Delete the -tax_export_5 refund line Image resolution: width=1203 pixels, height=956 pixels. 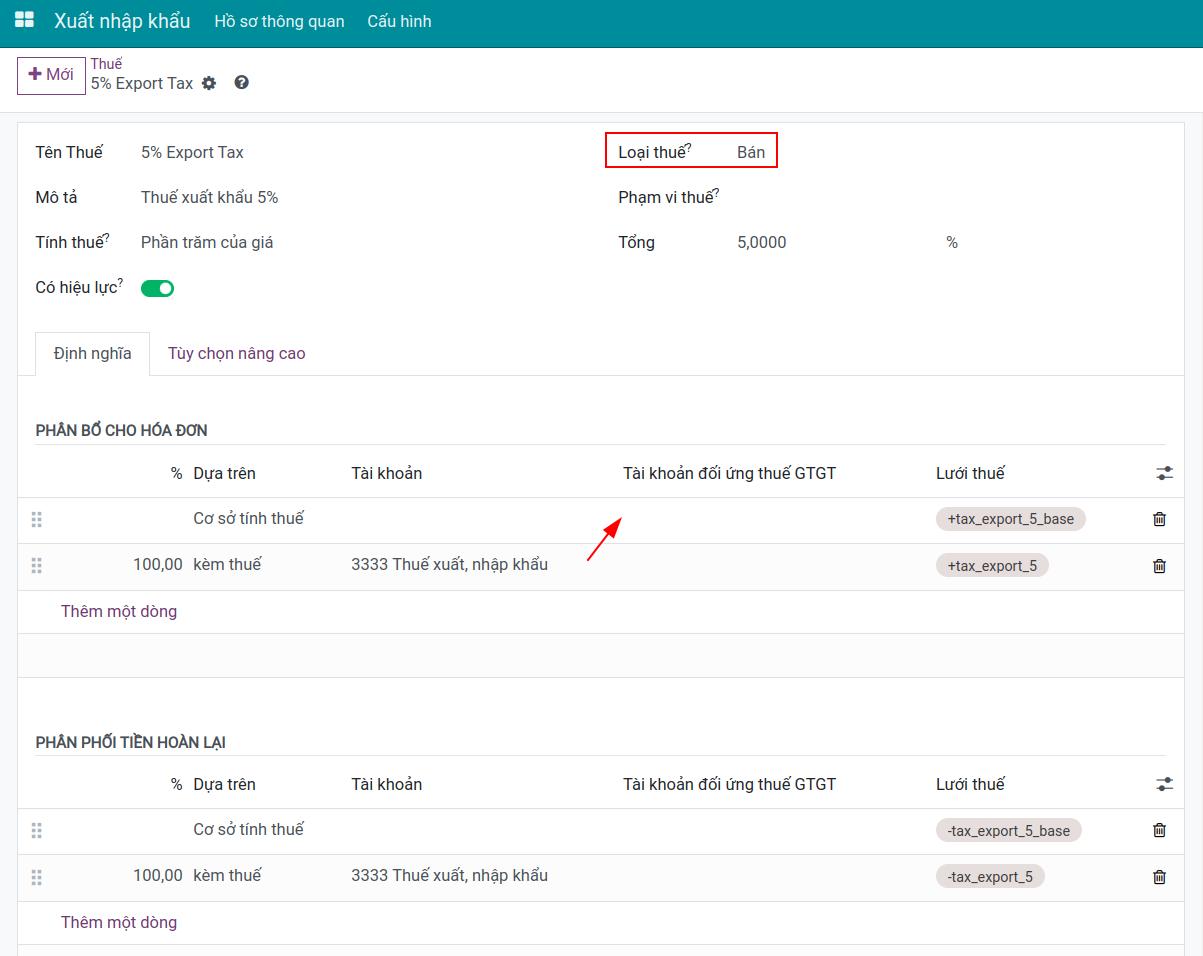pyautogui.click(x=1159, y=877)
